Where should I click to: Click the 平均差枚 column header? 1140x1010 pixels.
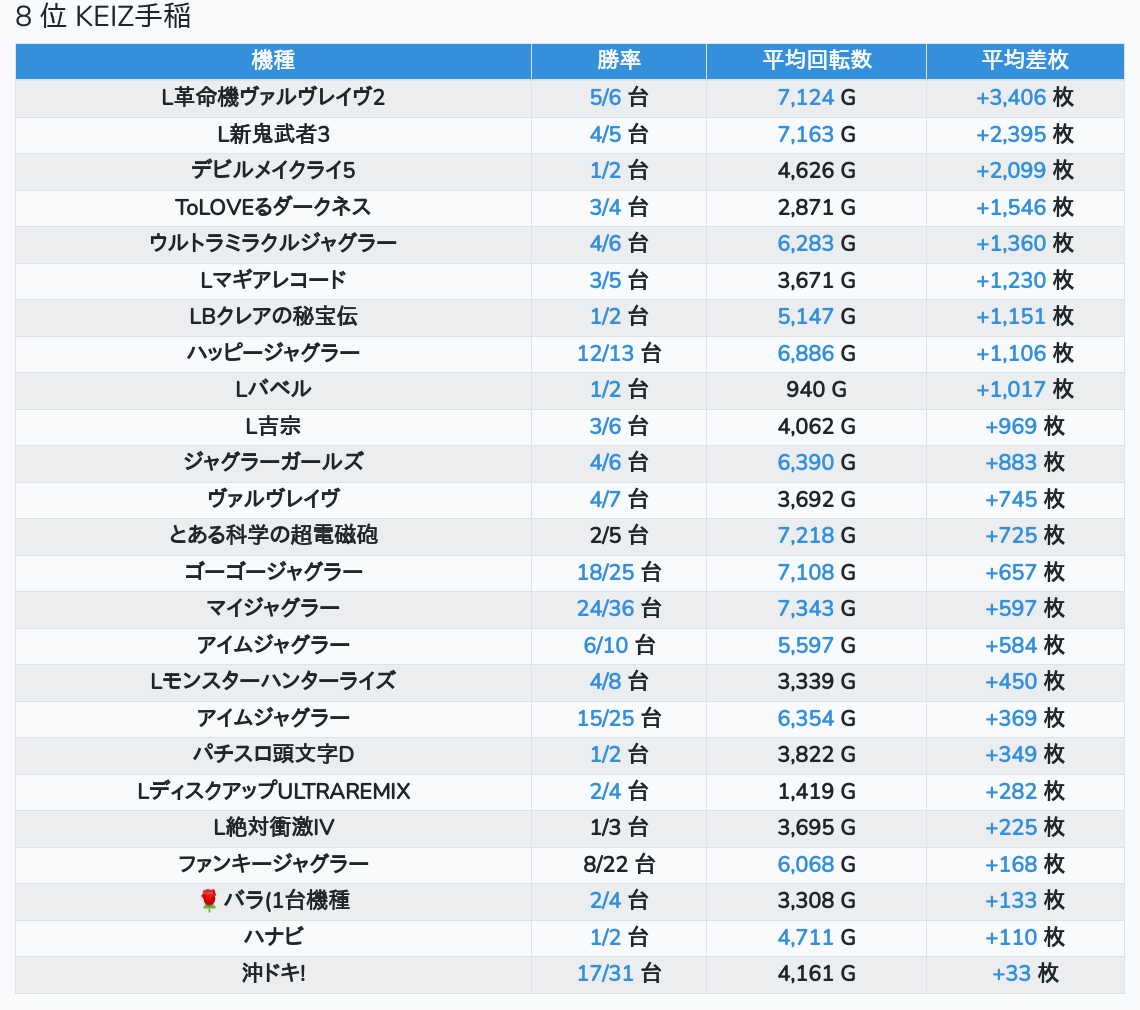point(1025,60)
